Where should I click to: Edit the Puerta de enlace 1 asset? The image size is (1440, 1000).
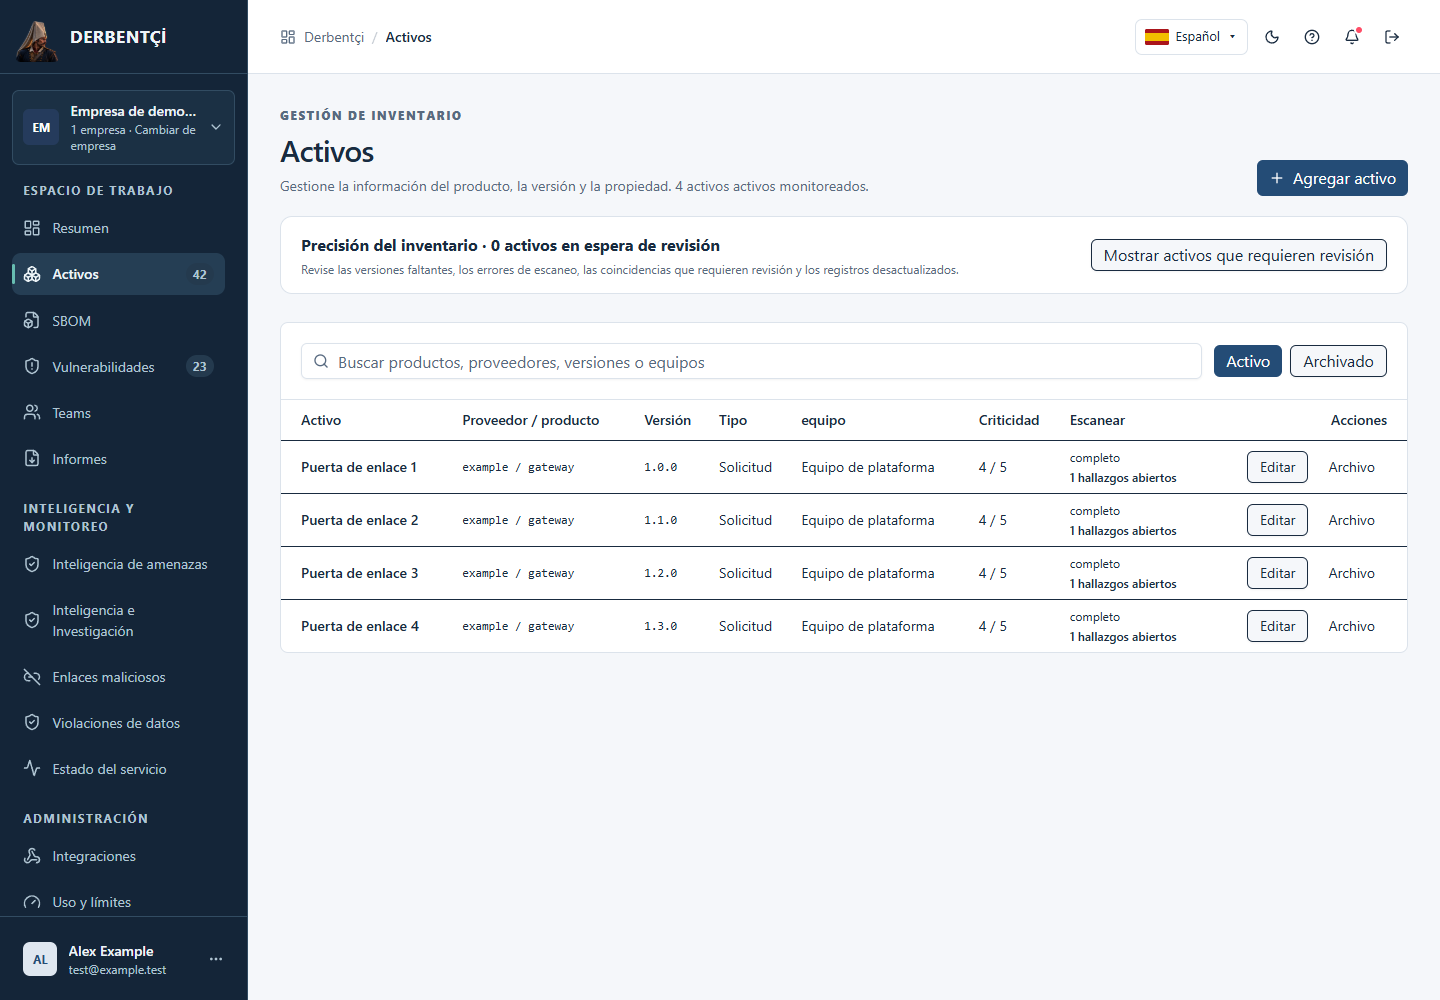point(1277,467)
